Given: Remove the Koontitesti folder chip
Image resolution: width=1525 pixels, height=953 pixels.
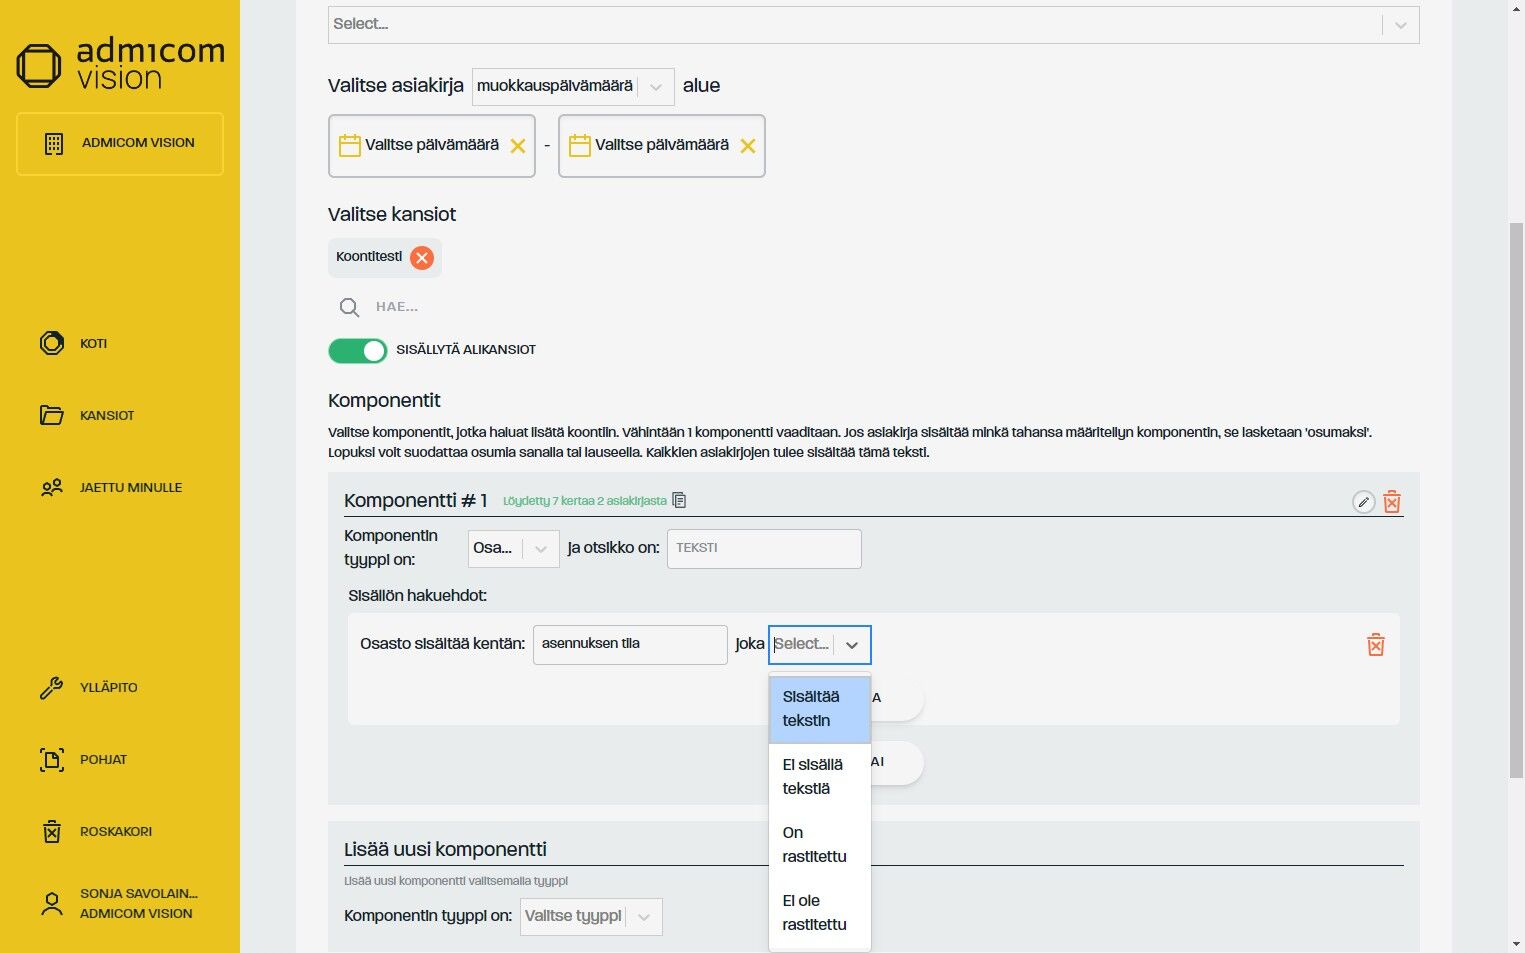Looking at the screenshot, I should [422, 258].
